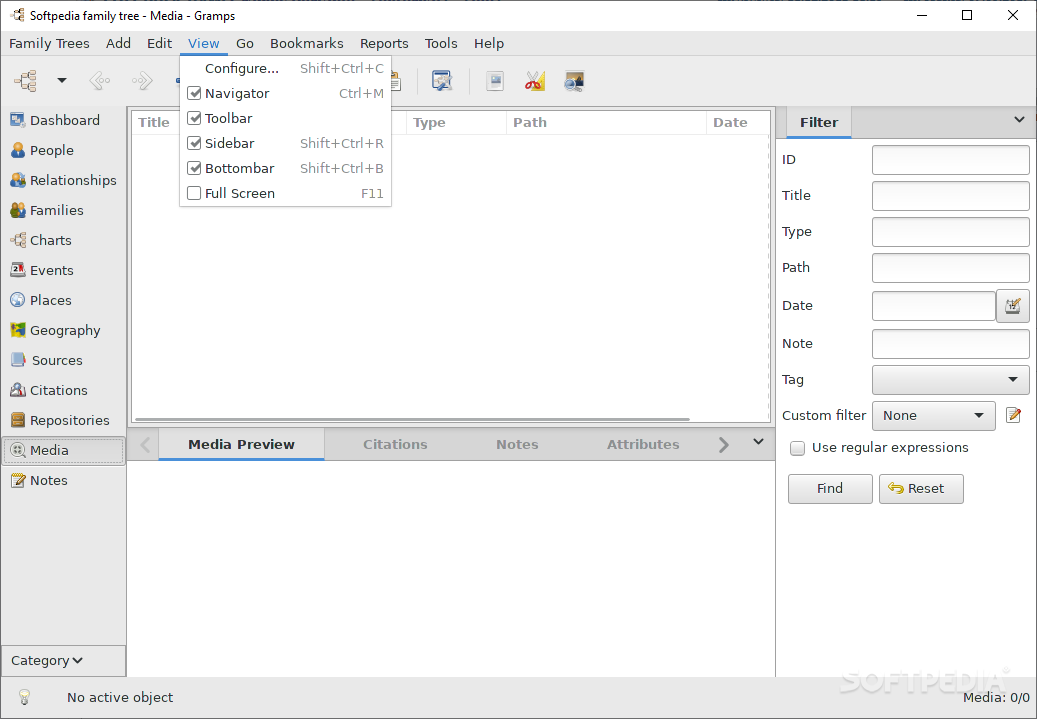This screenshot has width=1037, height=719.
Task: Click the media list horizontal scrollbar
Action: [x=412, y=419]
